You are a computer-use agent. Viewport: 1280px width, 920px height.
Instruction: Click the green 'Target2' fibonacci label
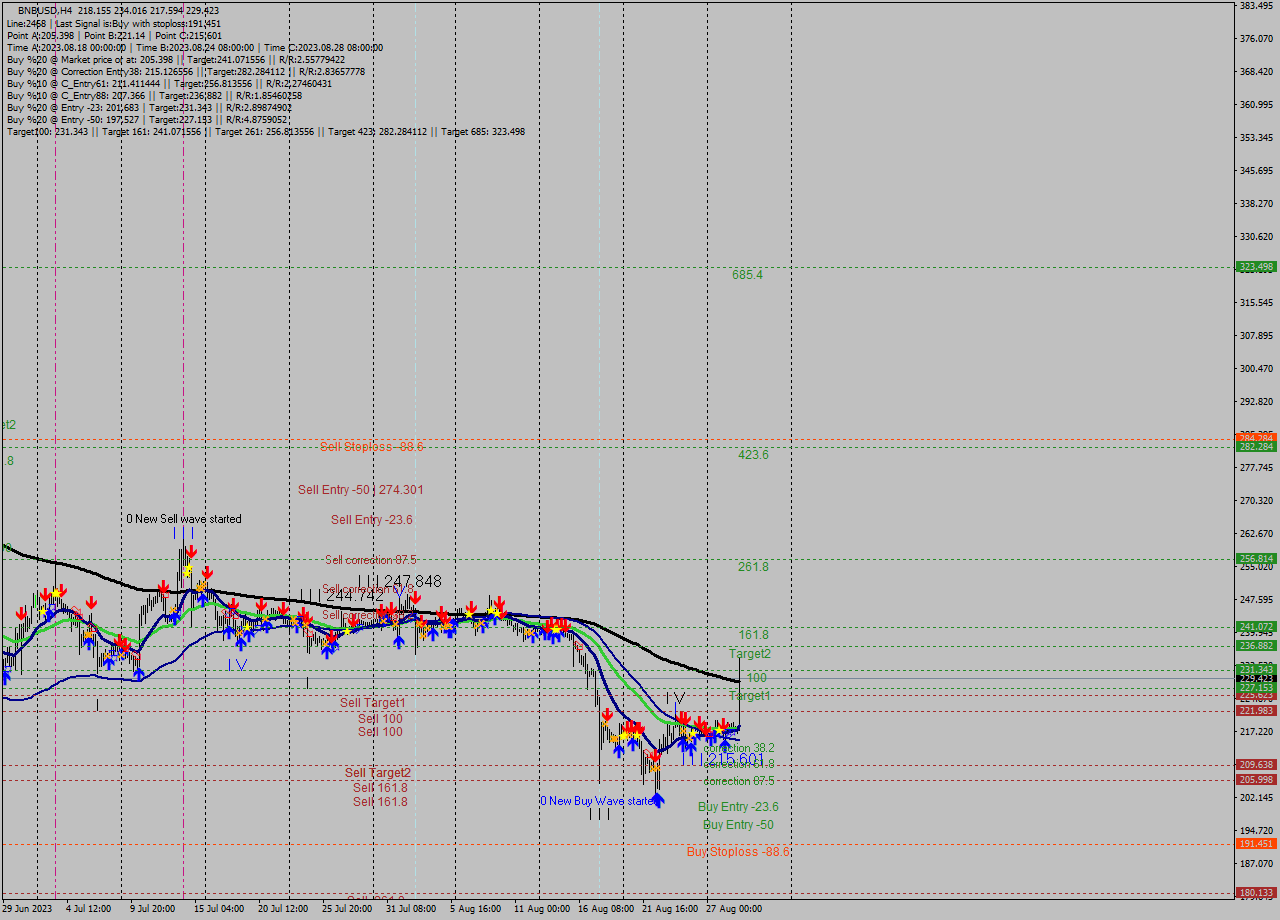(x=751, y=653)
